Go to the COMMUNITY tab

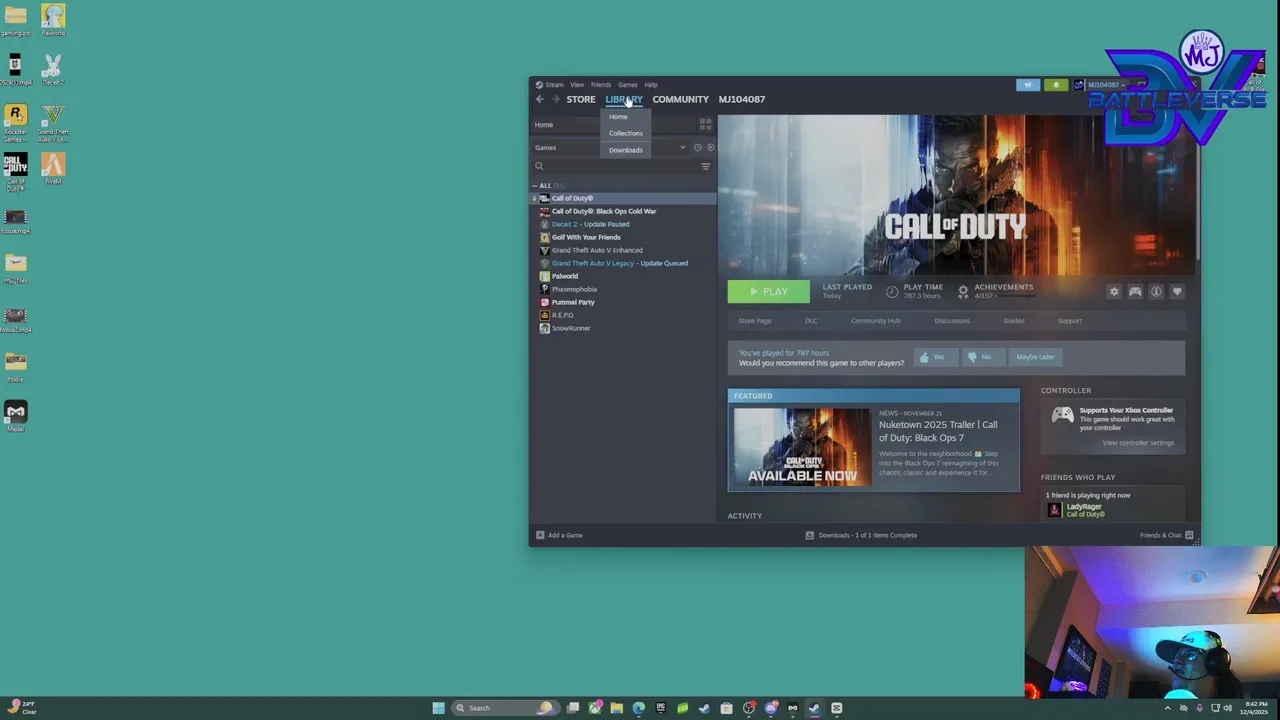pyautogui.click(x=680, y=99)
